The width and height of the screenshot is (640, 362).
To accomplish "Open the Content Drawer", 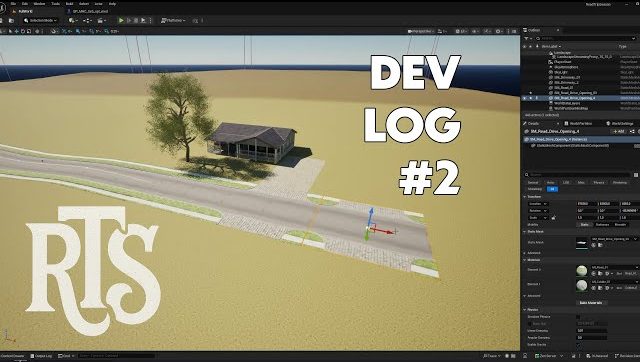I will point(13,356).
